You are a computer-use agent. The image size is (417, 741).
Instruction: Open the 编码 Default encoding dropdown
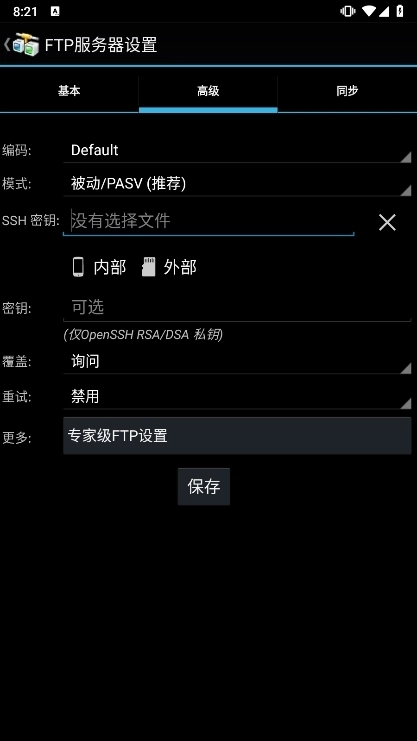[237, 150]
